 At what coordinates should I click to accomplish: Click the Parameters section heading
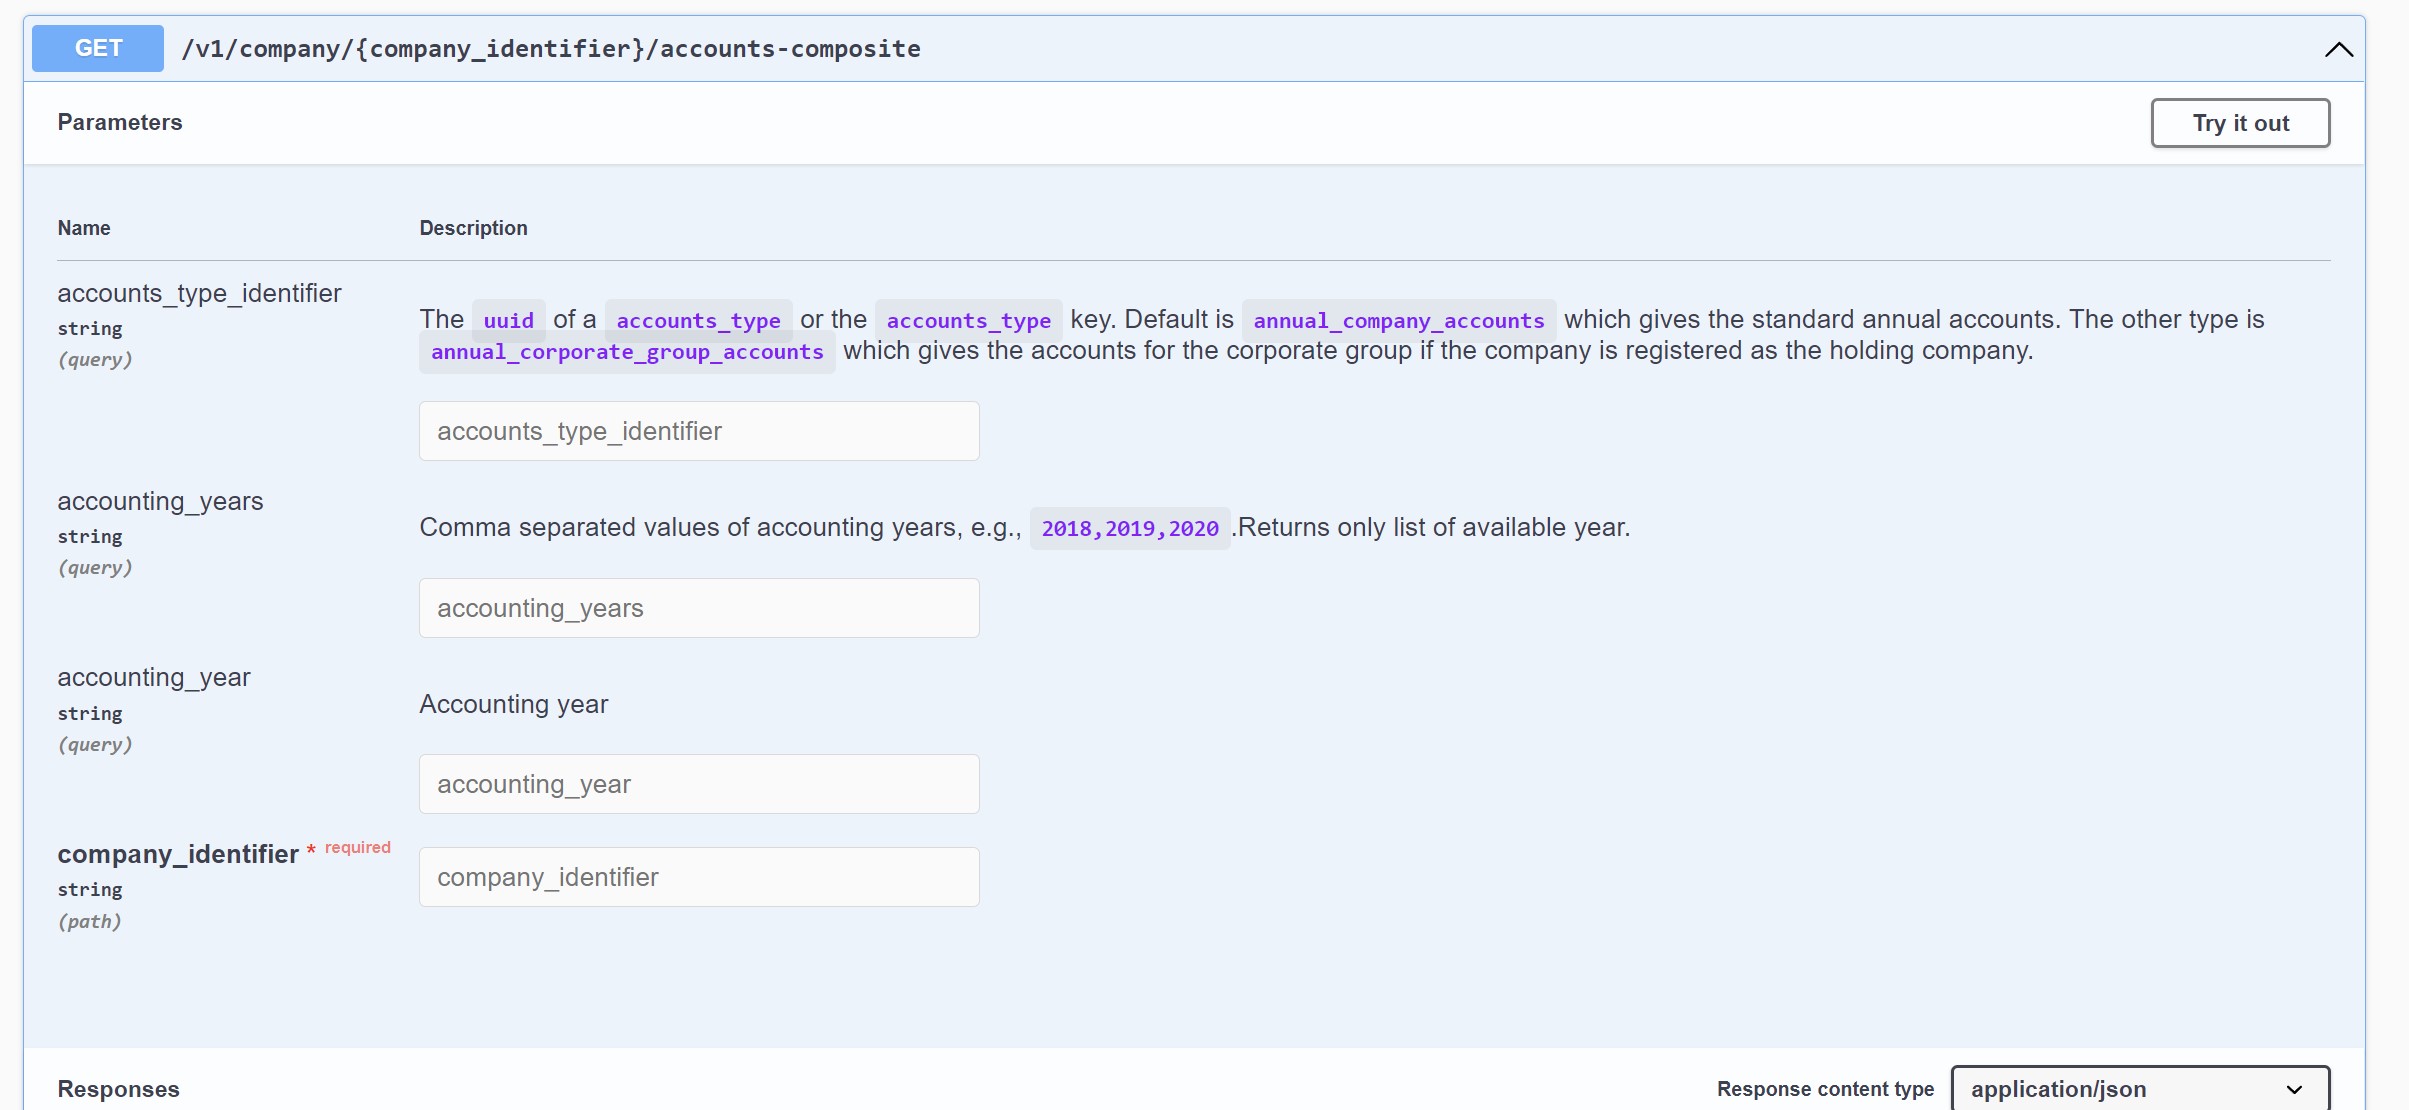click(x=120, y=122)
